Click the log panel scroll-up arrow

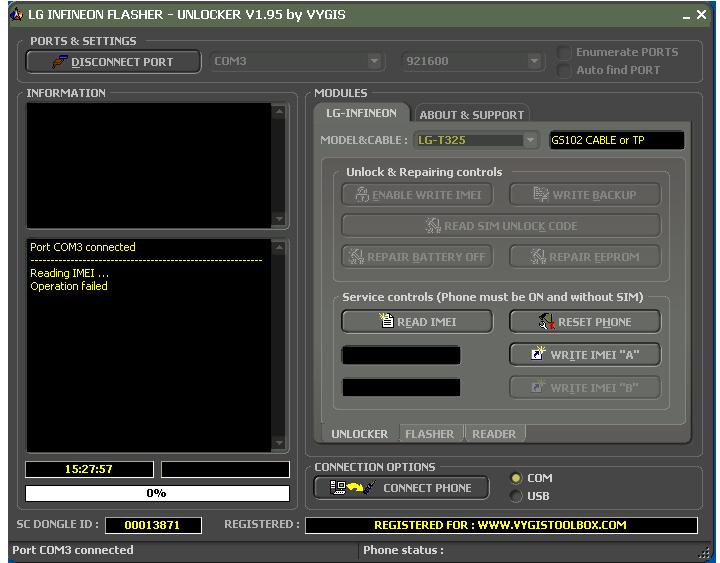coord(279,248)
